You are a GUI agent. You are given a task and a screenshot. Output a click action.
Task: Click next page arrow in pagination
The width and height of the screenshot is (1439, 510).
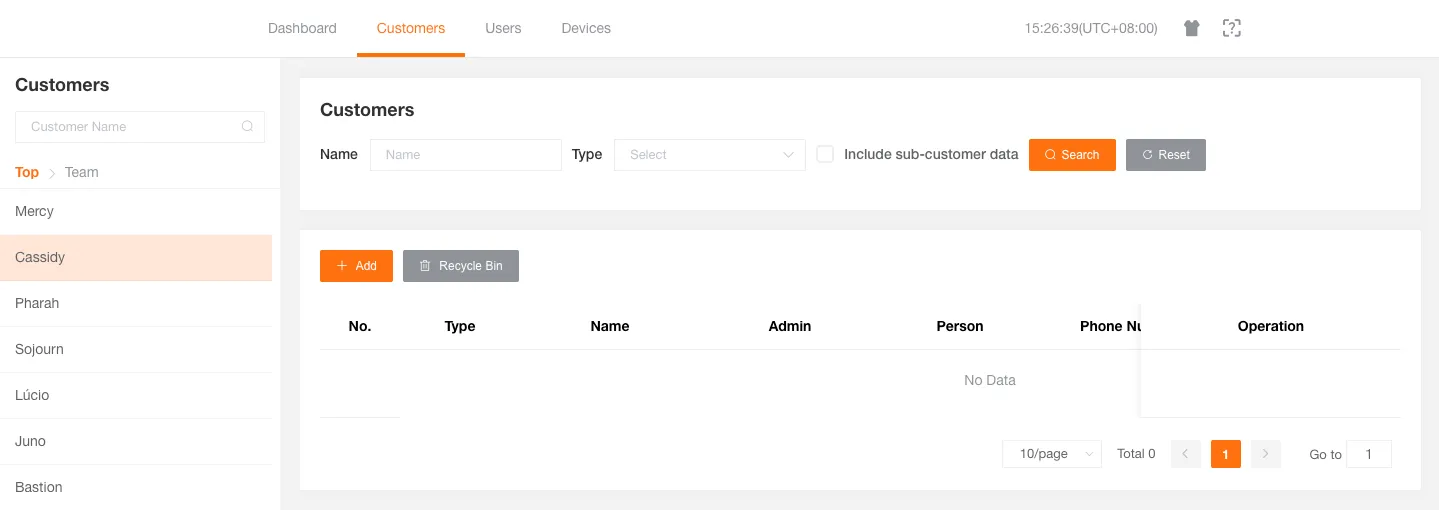1266,454
